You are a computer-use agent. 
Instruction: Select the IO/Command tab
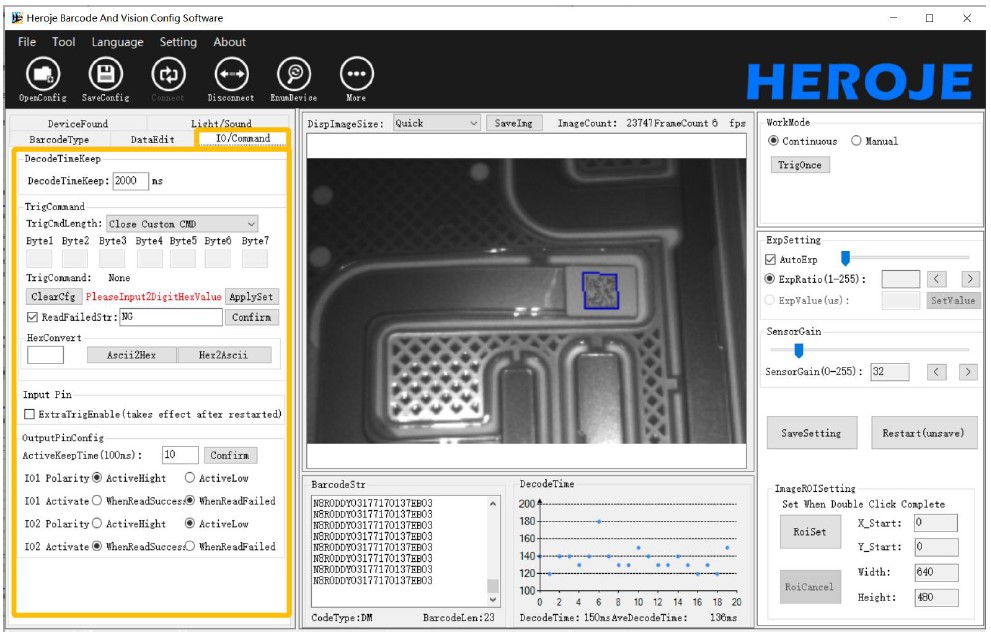[243, 138]
